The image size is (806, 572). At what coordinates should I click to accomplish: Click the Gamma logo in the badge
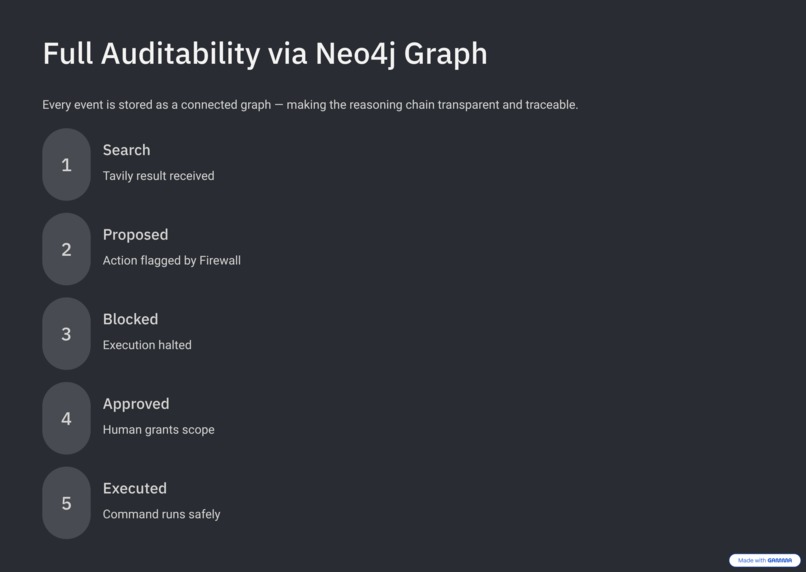click(x=779, y=560)
